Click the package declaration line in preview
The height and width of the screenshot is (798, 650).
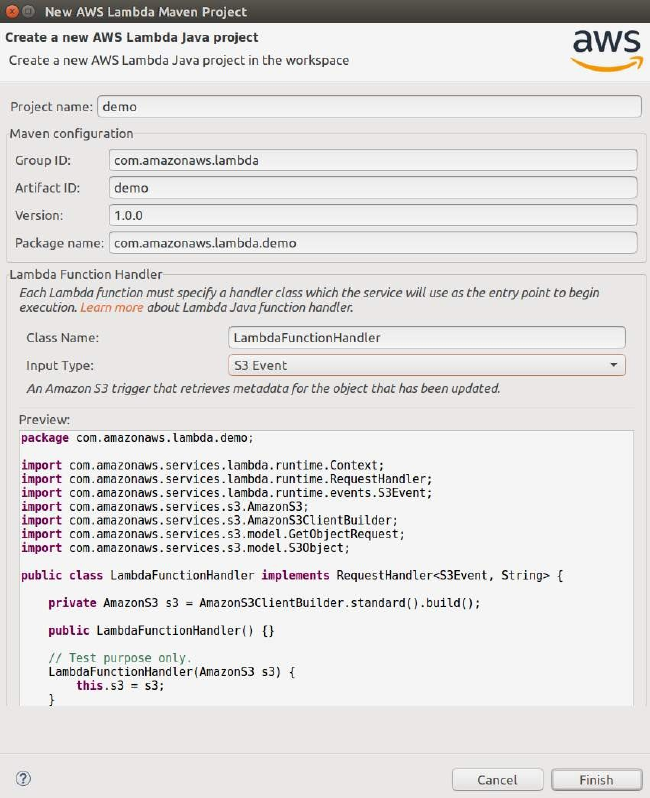pyautogui.click(x=137, y=438)
